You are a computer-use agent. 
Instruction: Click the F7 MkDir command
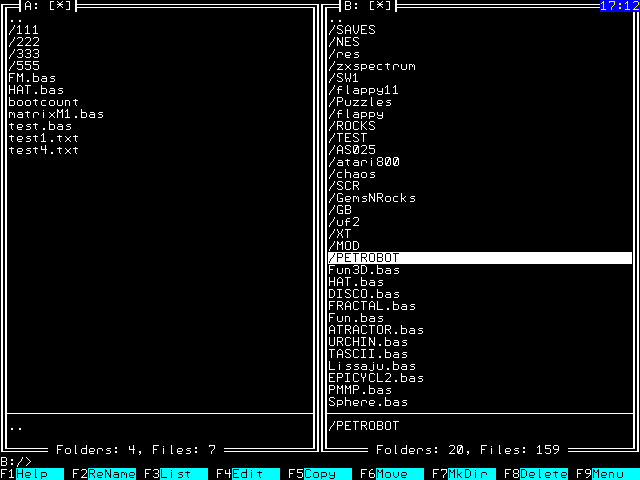pos(455,474)
